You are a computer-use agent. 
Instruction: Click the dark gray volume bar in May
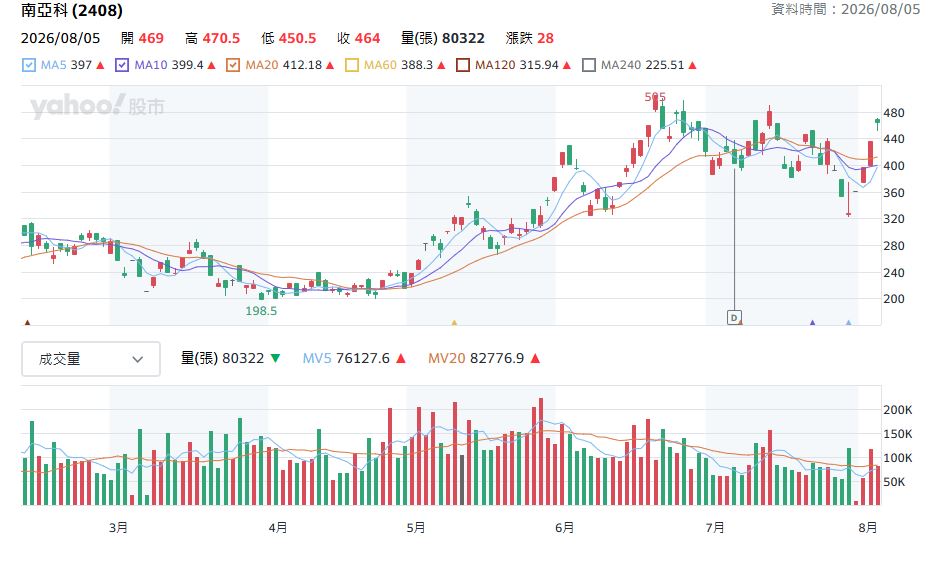point(462,480)
